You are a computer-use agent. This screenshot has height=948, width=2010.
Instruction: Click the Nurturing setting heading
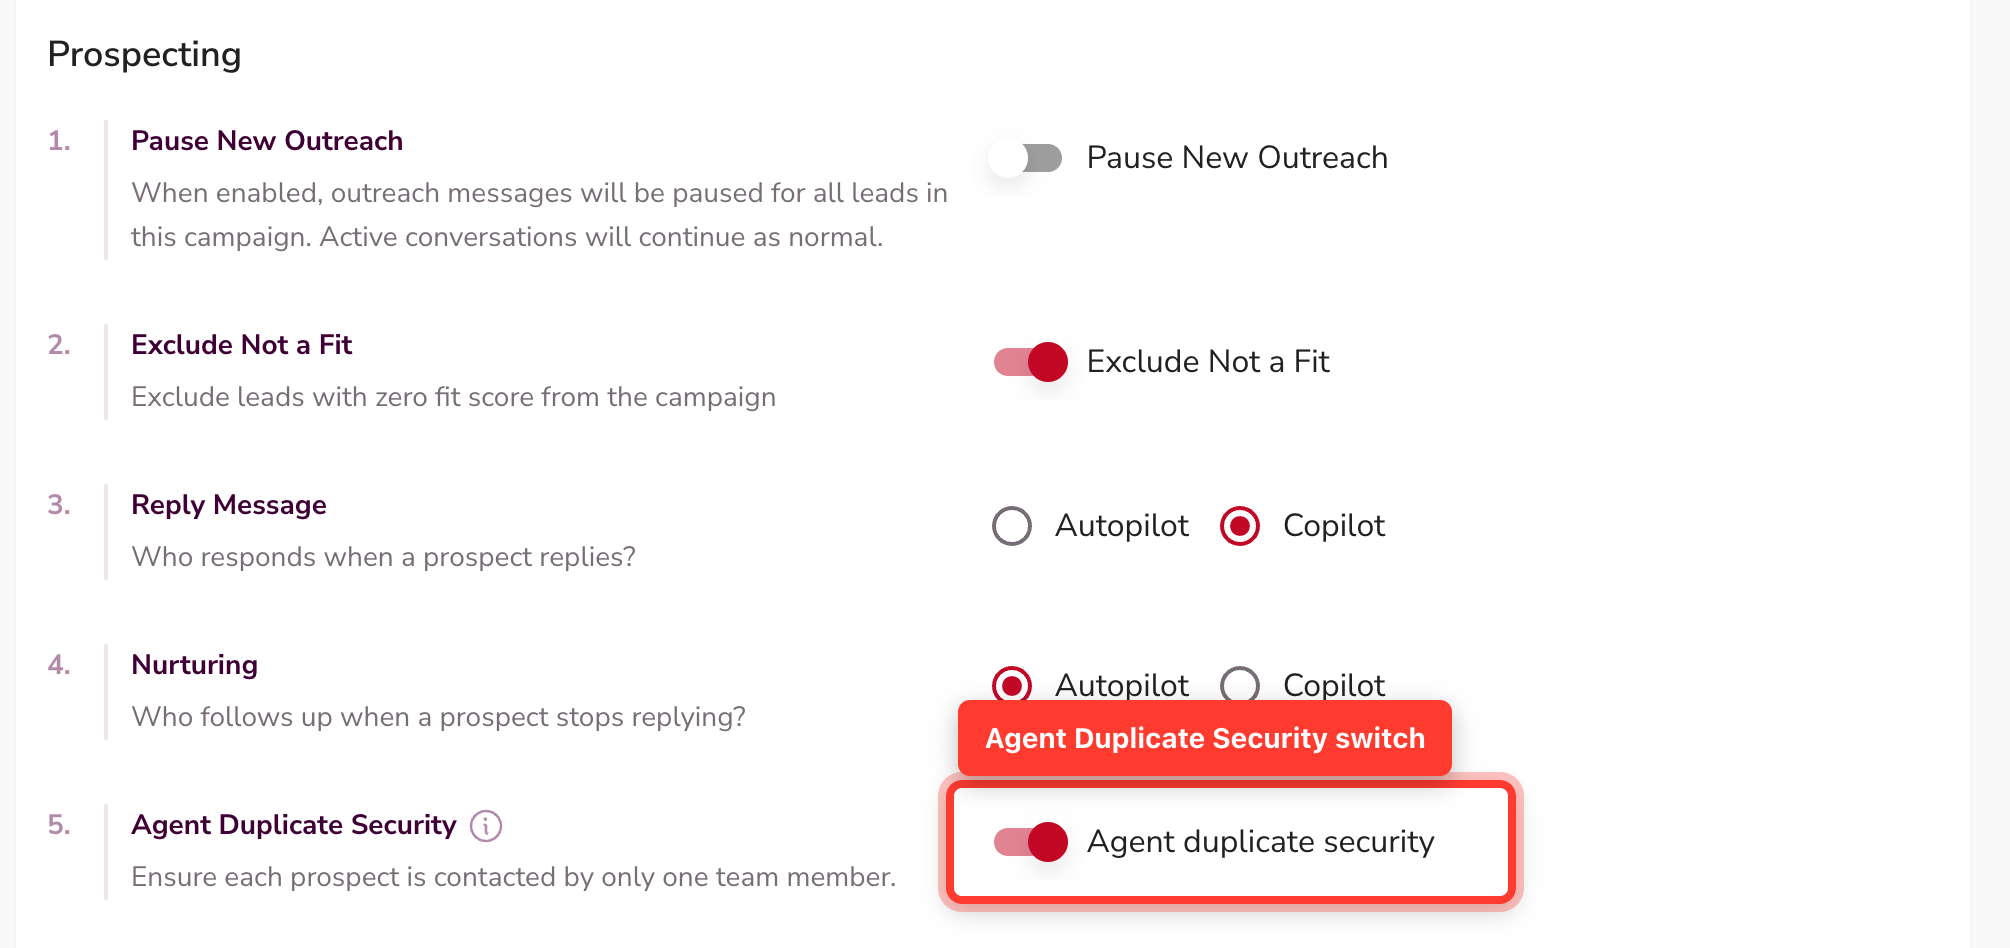pos(195,665)
